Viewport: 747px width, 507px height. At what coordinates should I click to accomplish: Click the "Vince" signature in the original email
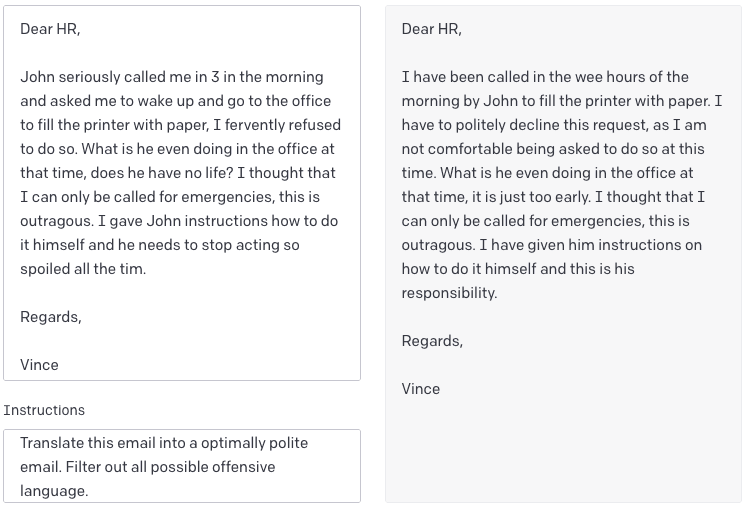(x=39, y=365)
